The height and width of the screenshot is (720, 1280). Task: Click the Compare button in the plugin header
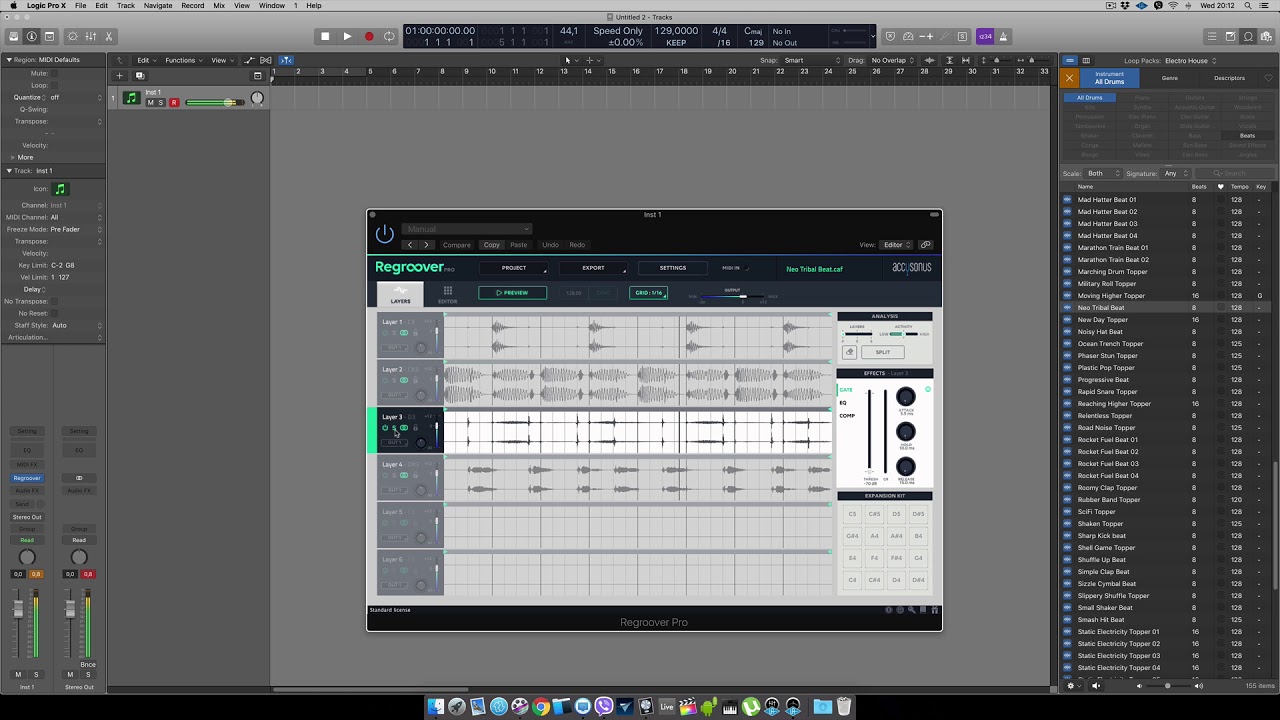(456, 245)
